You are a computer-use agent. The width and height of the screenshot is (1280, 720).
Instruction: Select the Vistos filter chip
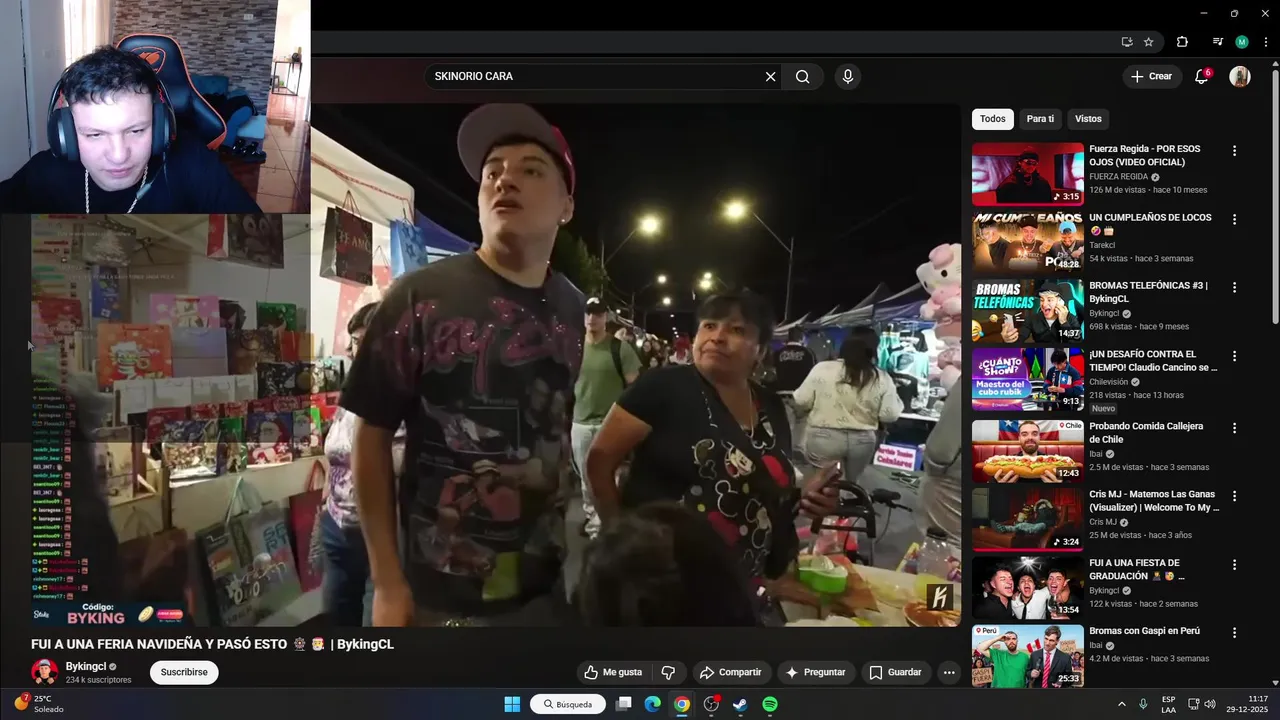[x=1088, y=119]
